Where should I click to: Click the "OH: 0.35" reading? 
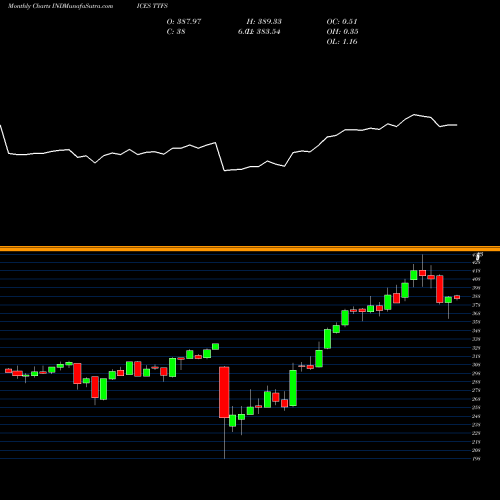point(342,31)
